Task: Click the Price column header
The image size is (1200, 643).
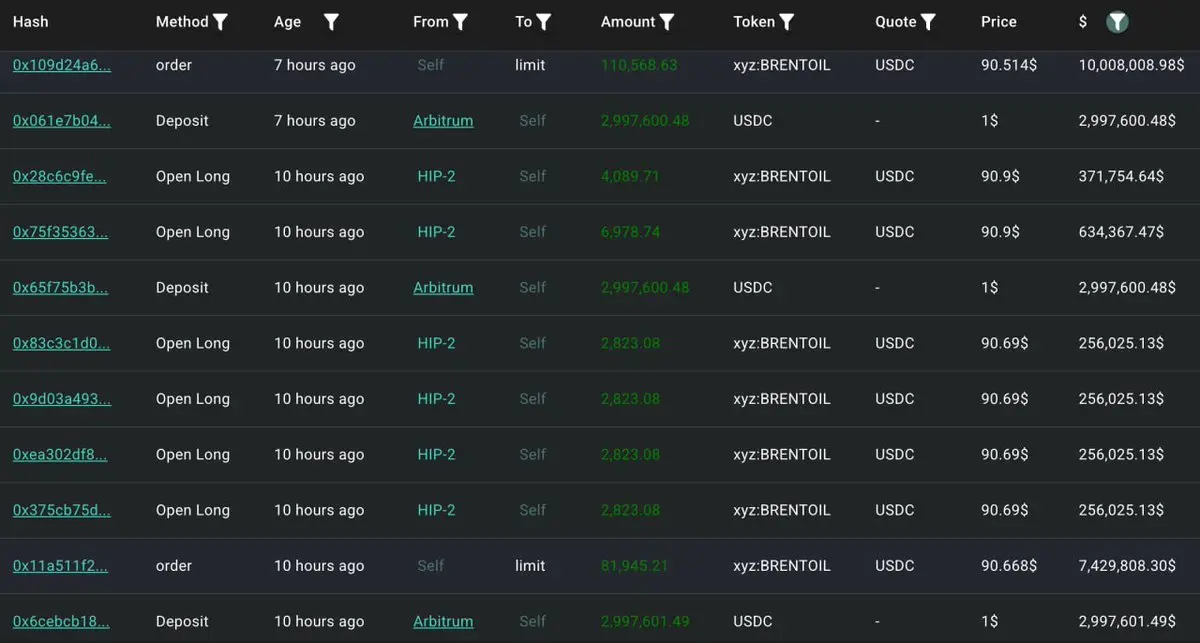Action: pos(998,21)
